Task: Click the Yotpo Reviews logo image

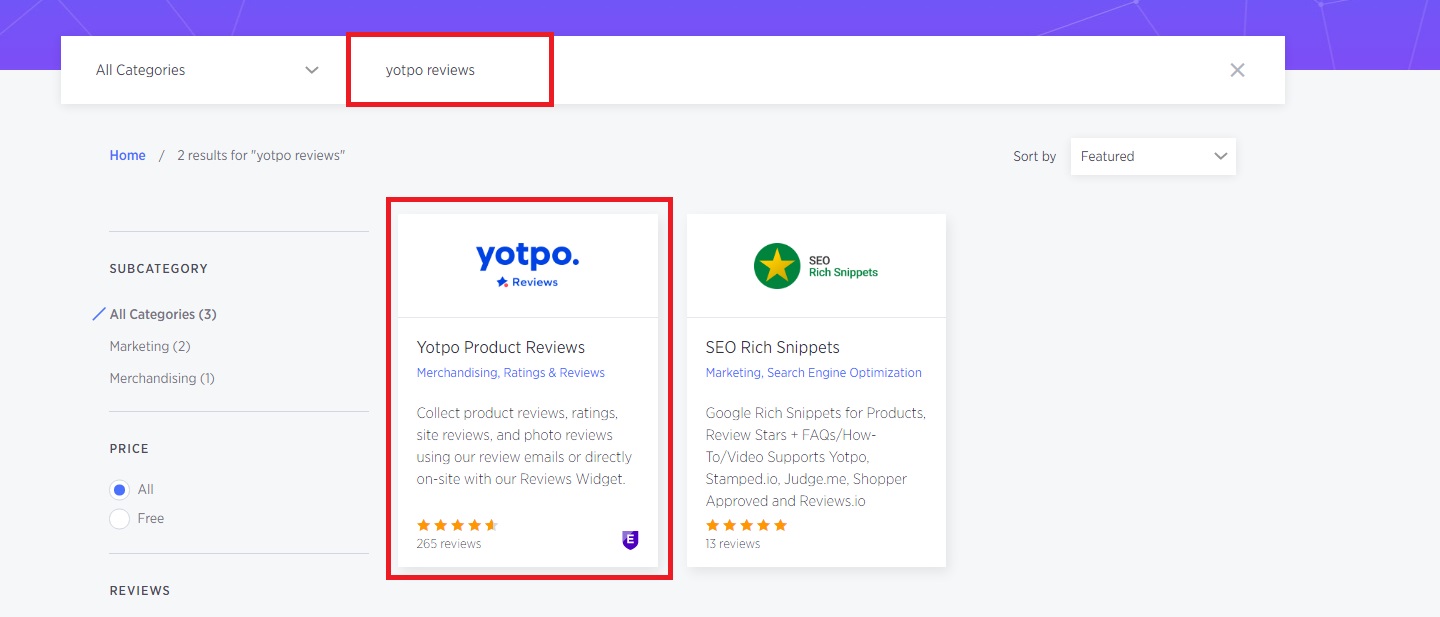Action: [x=527, y=265]
